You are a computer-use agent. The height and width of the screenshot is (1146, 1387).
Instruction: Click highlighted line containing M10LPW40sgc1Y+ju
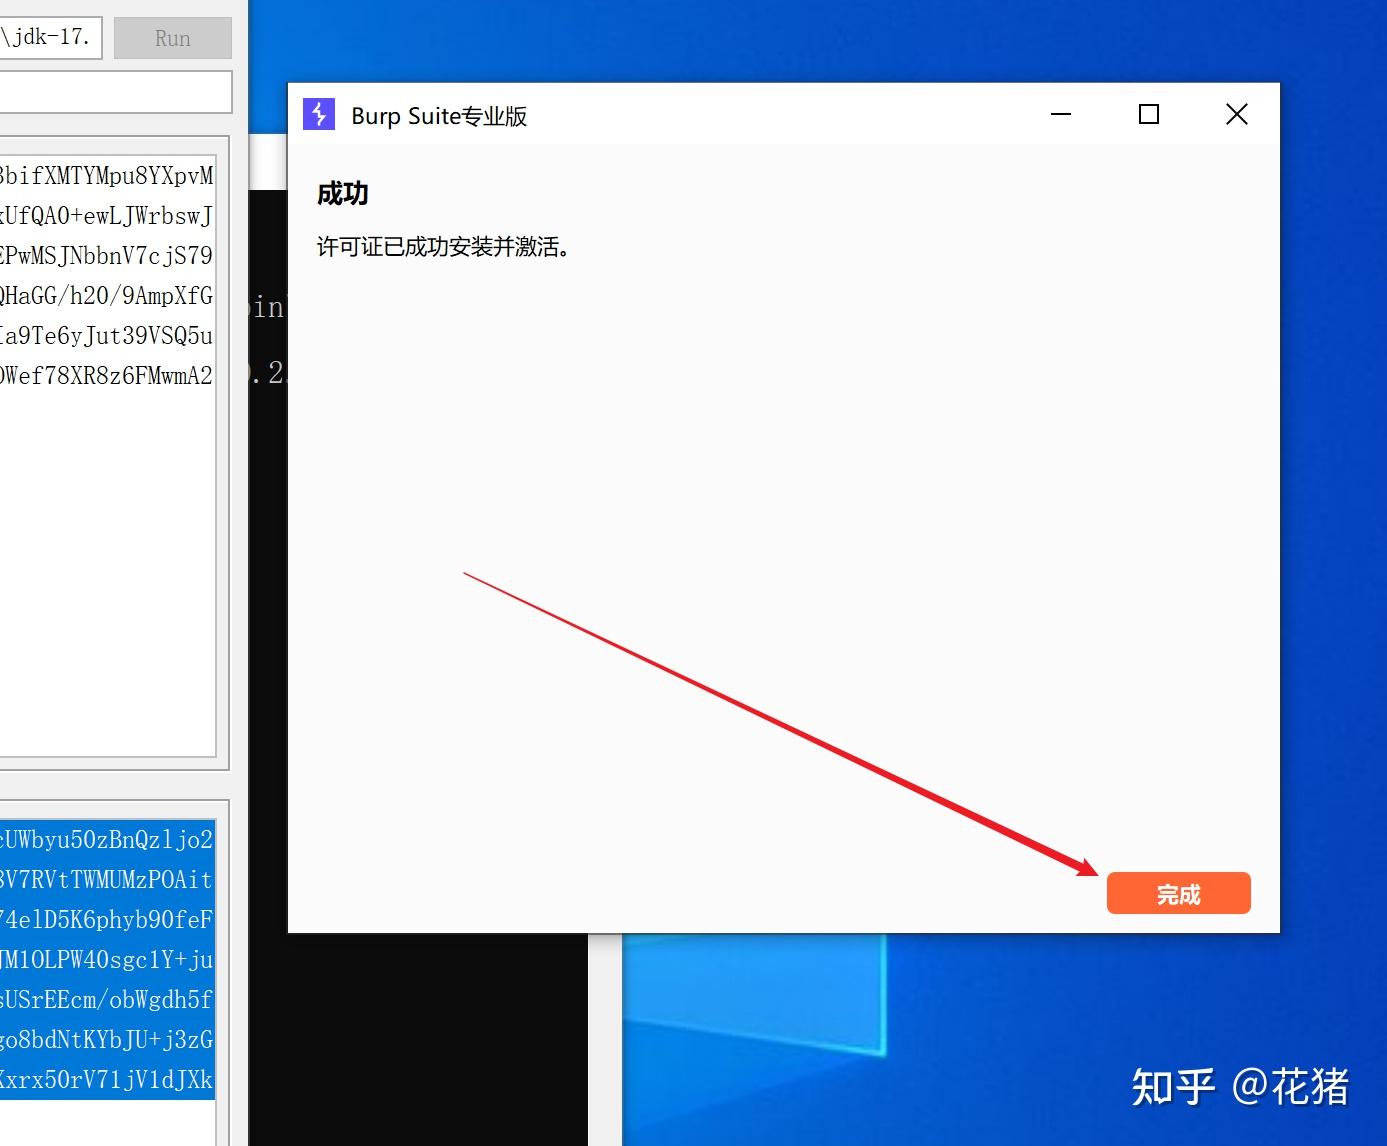107,960
